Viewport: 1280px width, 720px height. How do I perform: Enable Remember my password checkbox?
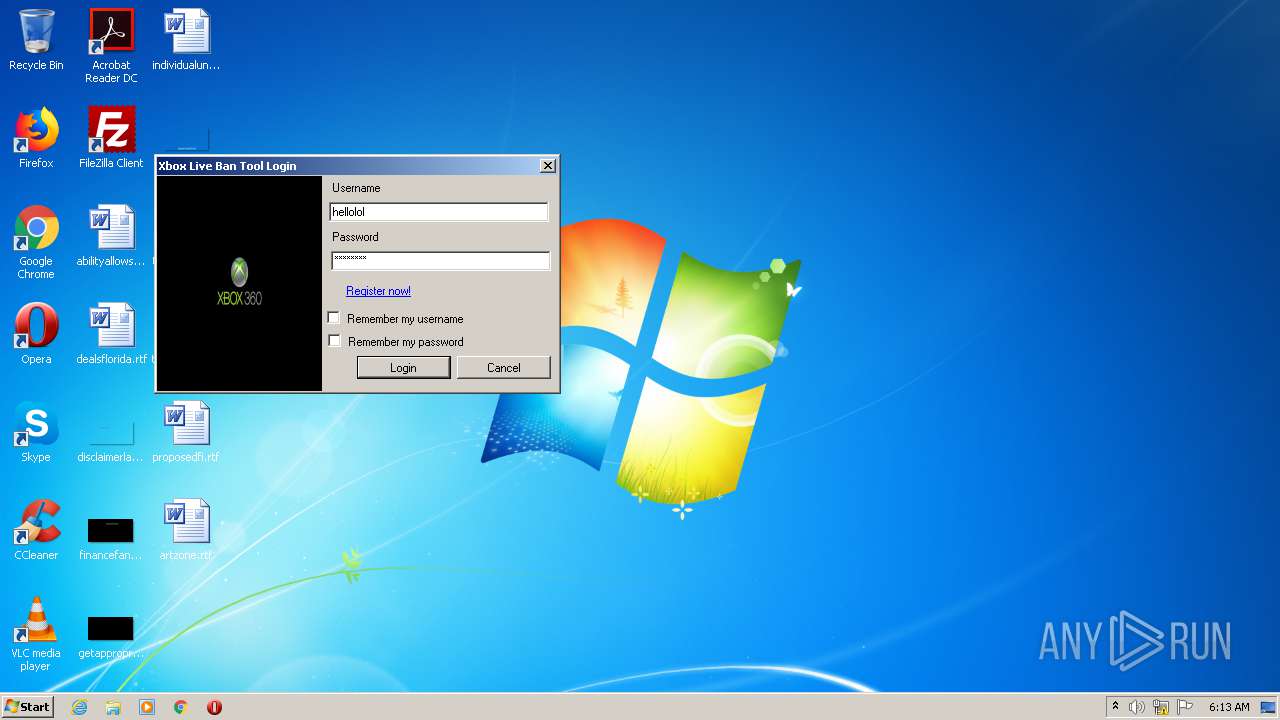tap(334, 341)
